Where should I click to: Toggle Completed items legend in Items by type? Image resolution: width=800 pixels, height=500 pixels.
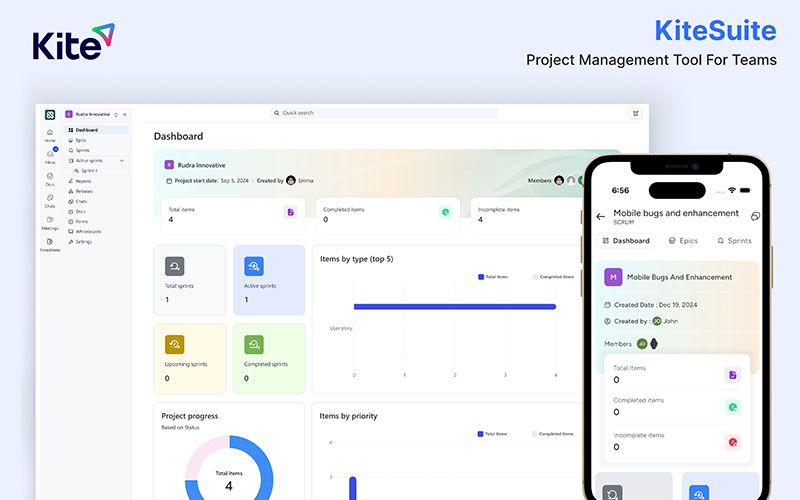(x=553, y=277)
